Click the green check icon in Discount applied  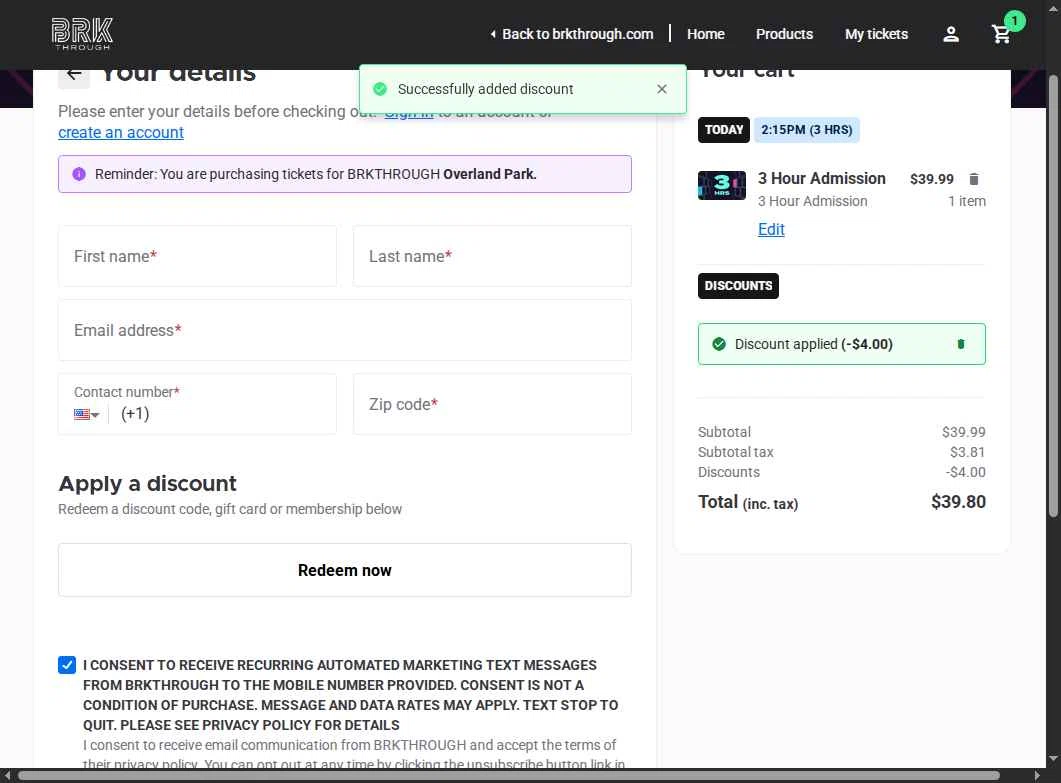click(719, 344)
